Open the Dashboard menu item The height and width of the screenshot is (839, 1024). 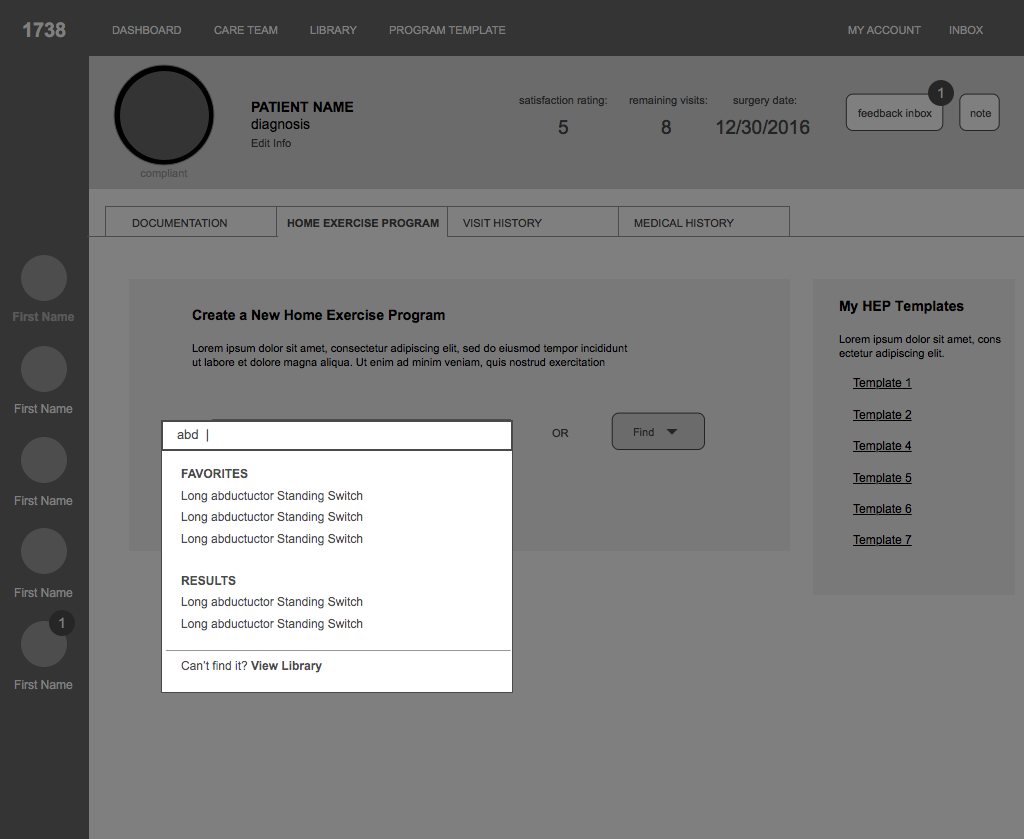(146, 30)
